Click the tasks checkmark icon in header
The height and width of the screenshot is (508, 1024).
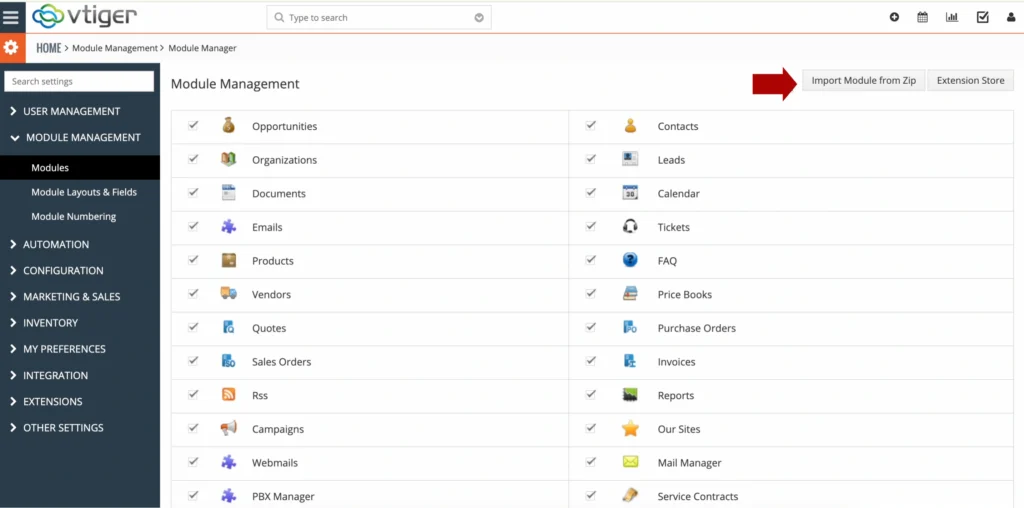pos(982,17)
